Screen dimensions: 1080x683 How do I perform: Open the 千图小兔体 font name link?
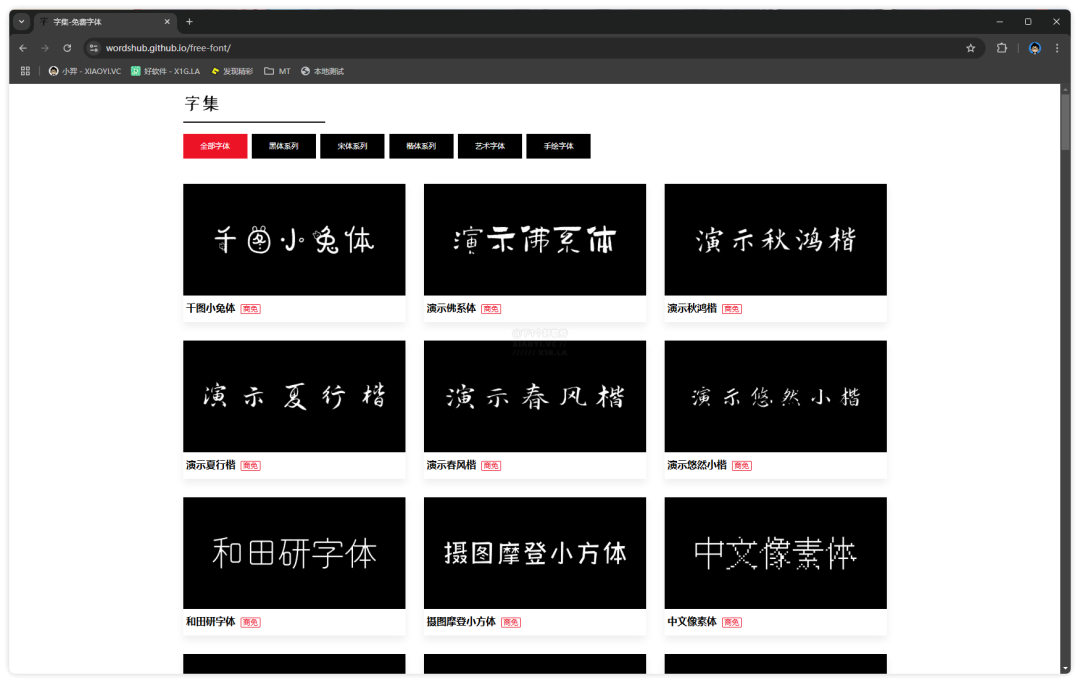[210, 309]
